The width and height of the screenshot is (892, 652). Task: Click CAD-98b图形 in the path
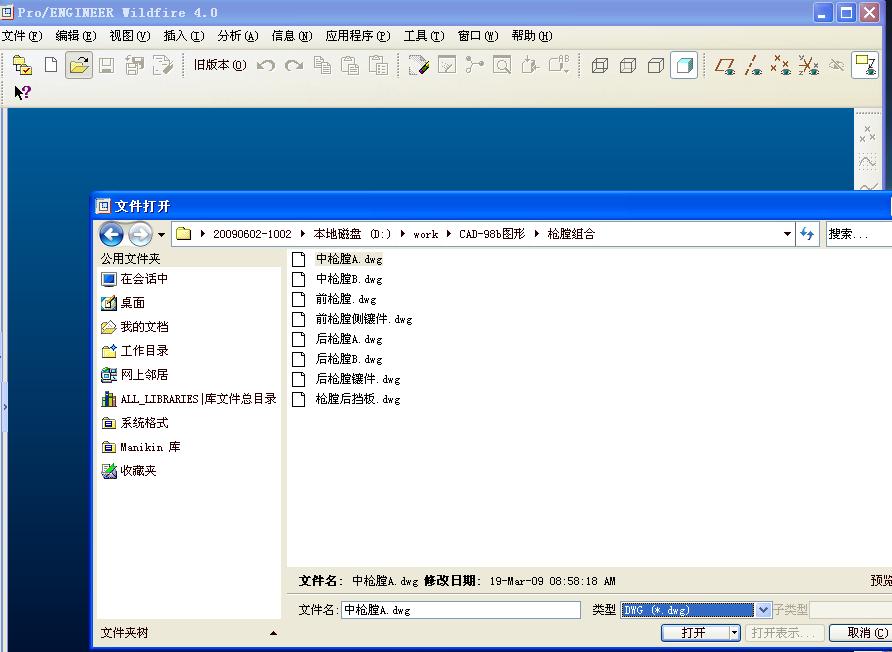pyautogui.click(x=492, y=234)
